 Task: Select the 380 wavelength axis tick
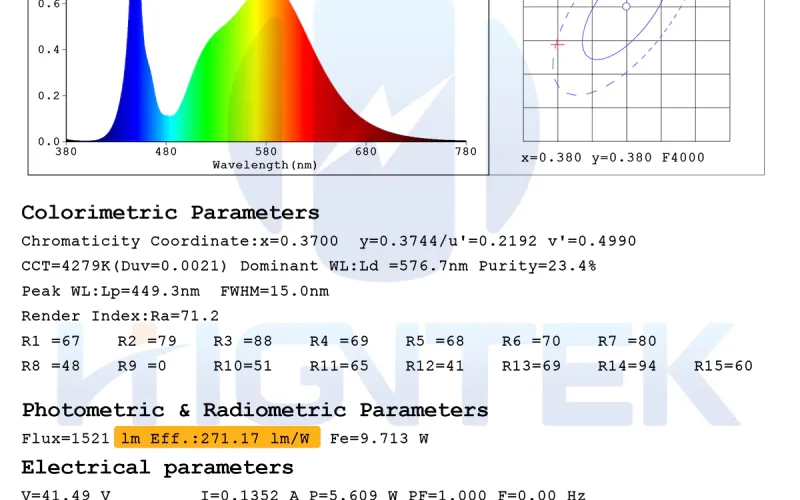[66, 152]
